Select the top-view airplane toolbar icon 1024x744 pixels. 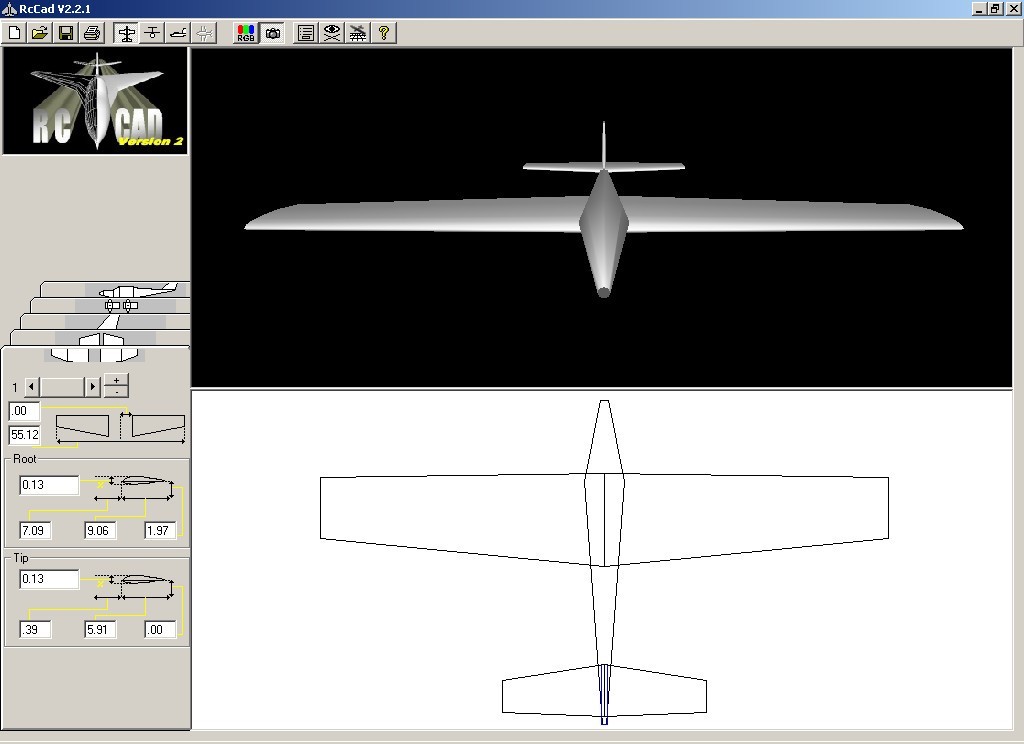[x=152, y=32]
